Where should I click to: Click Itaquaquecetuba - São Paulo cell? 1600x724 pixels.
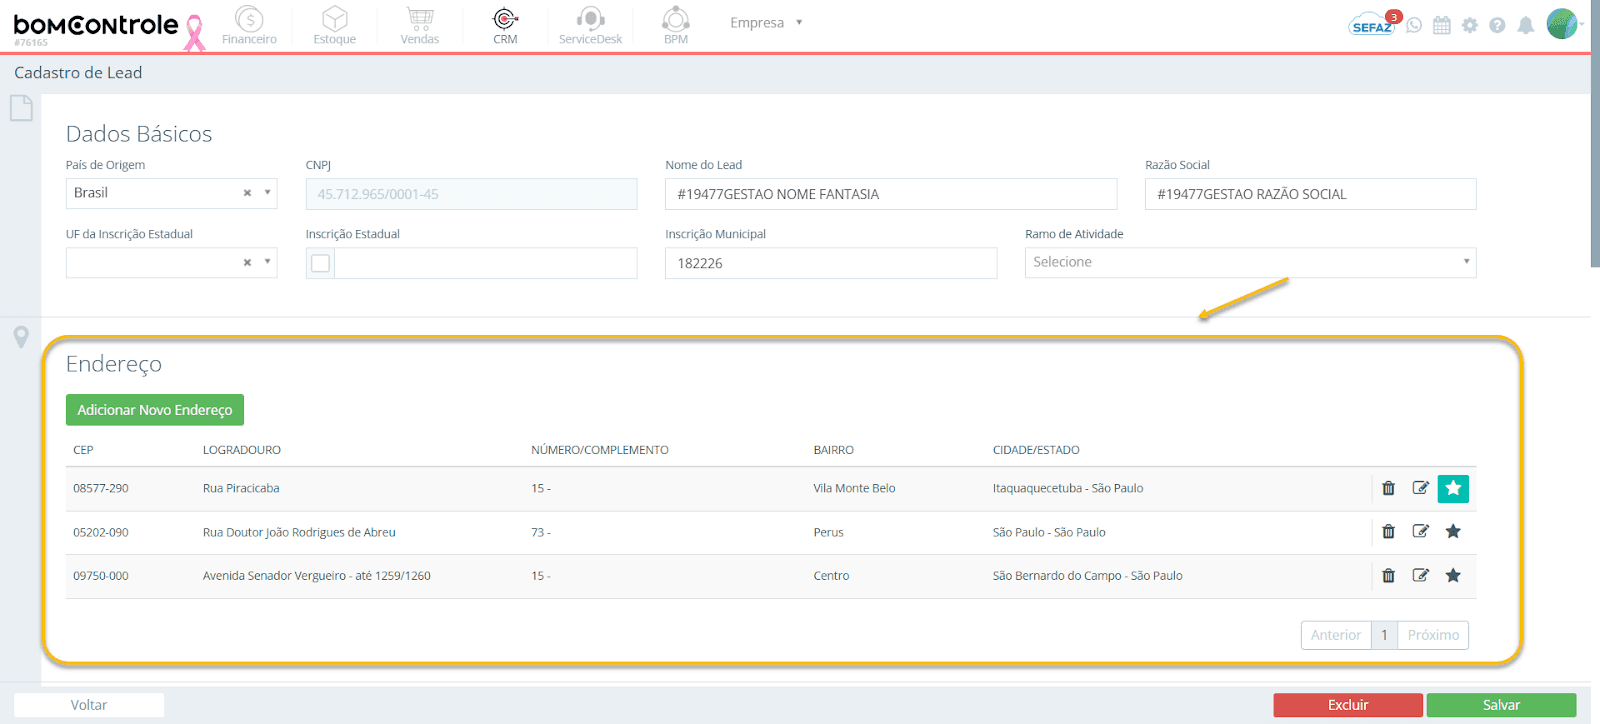point(1068,488)
